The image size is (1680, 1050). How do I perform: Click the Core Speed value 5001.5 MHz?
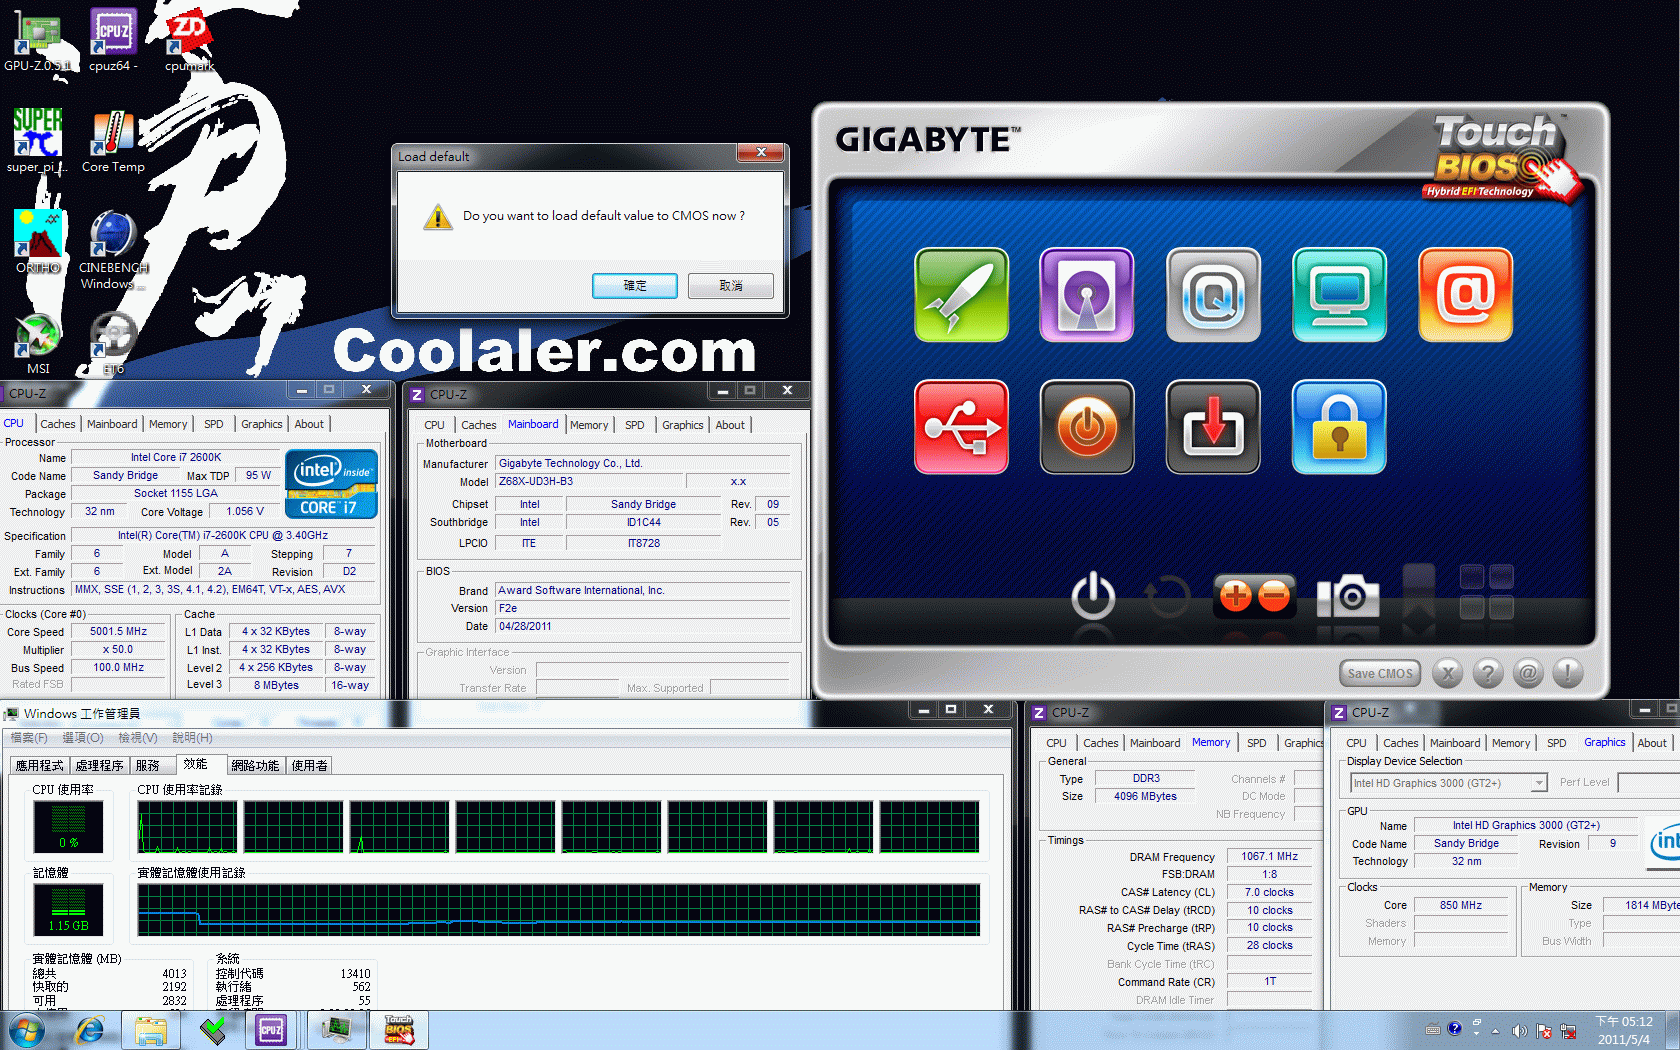click(118, 632)
